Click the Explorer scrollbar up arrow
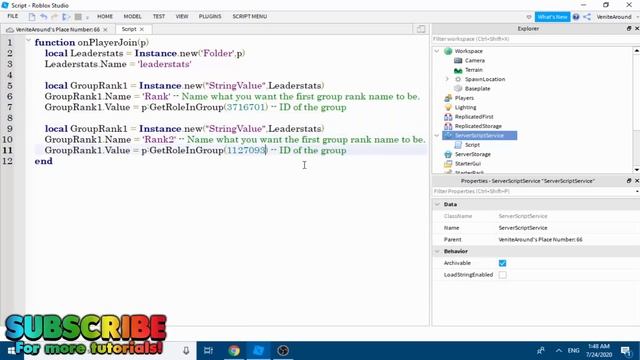 (x=636, y=50)
